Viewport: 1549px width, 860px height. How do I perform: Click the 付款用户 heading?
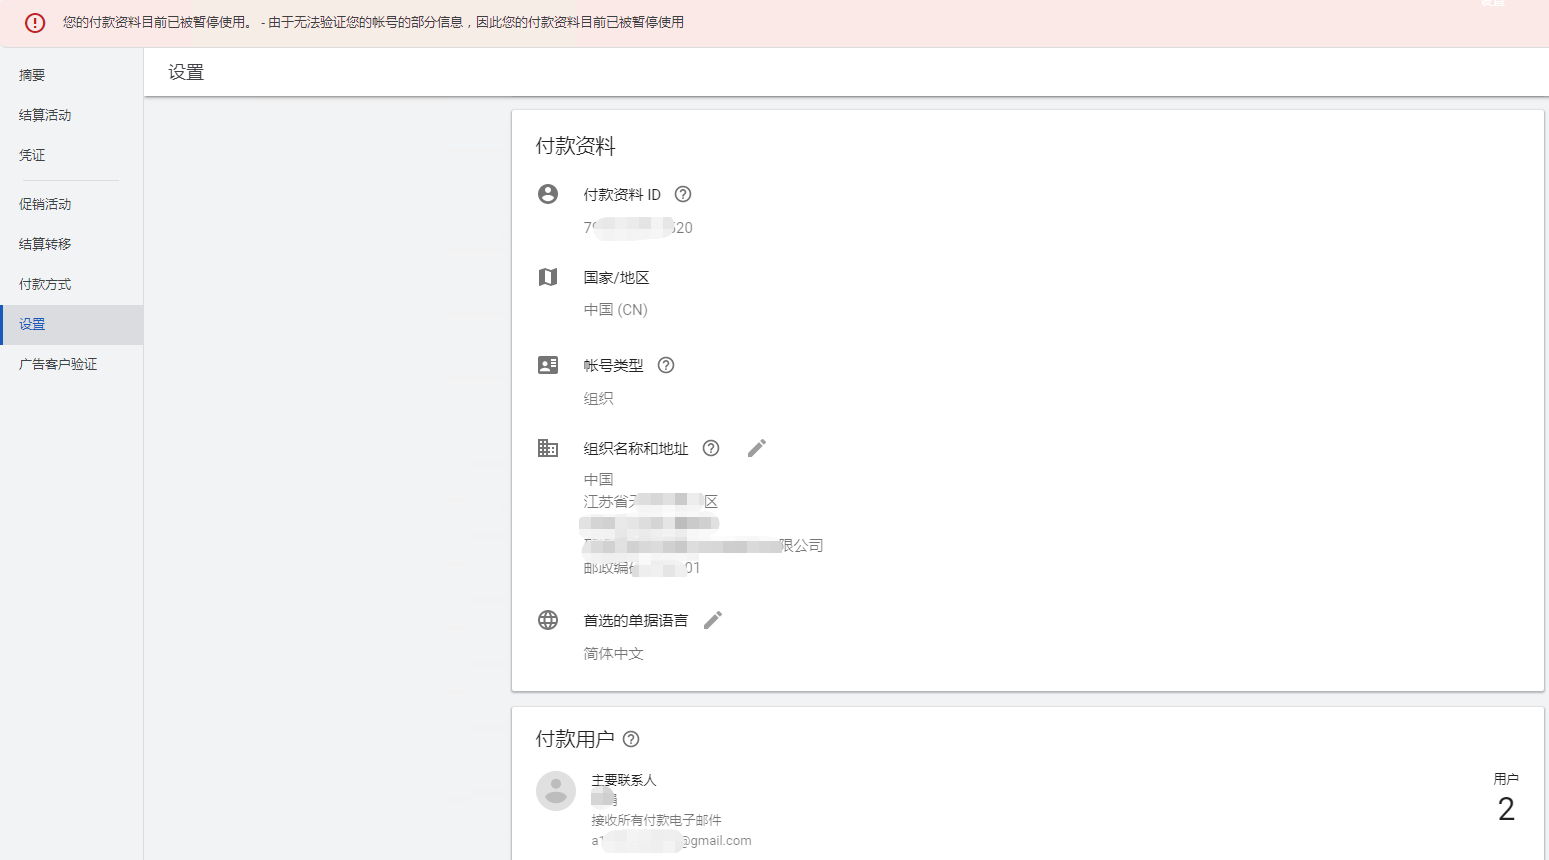575,739
